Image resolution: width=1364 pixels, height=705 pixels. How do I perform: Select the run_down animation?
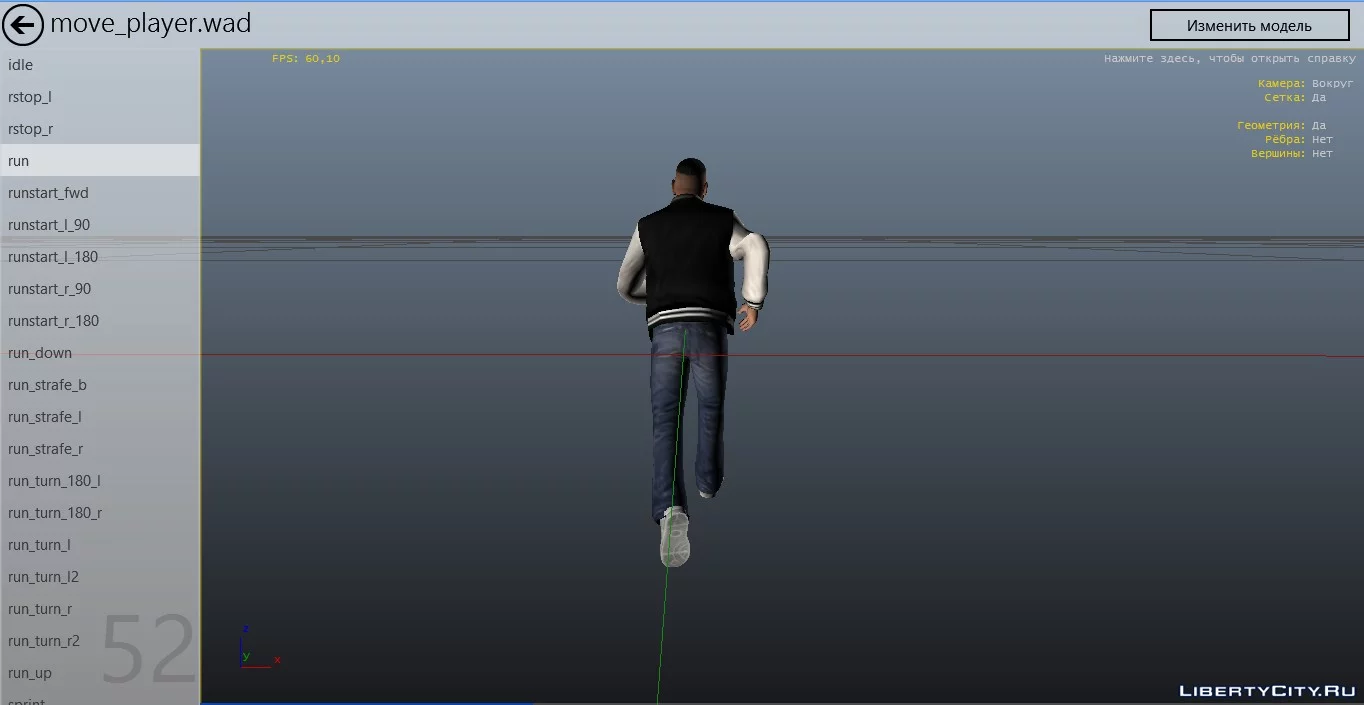[100, 353]
